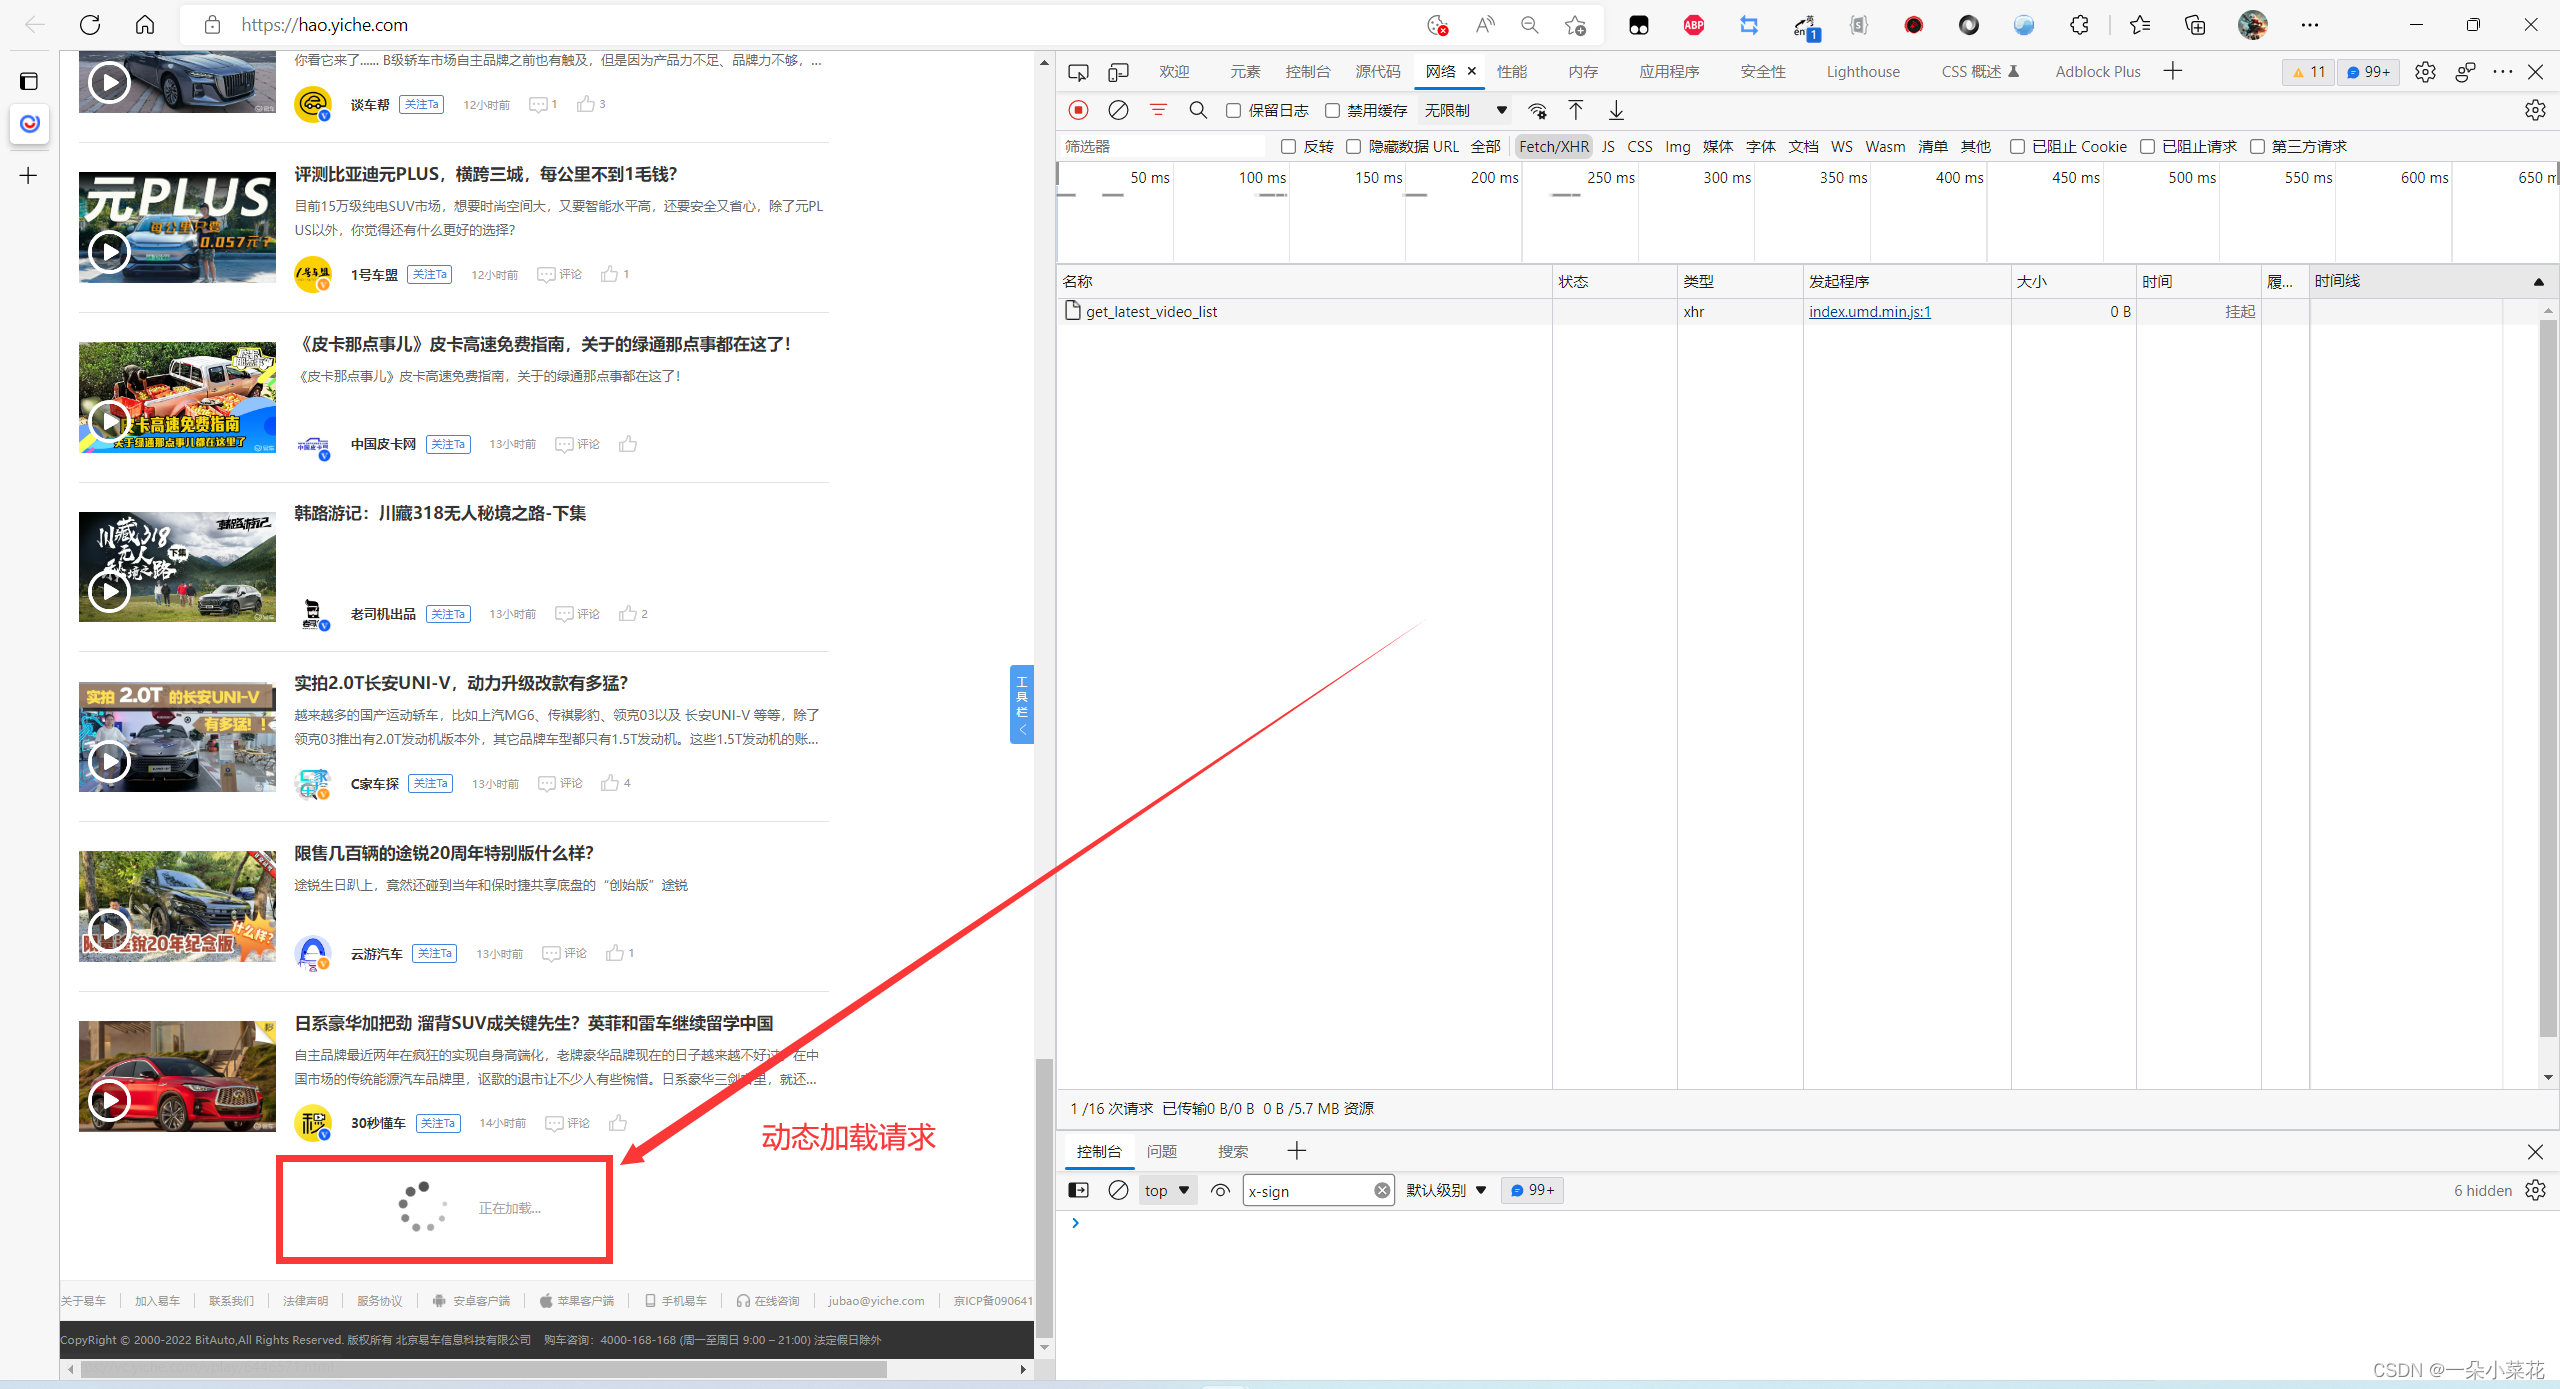Click the live expression eye icon
The height and width of the screenshot is (1389, 2560).
[1220, 1190]
